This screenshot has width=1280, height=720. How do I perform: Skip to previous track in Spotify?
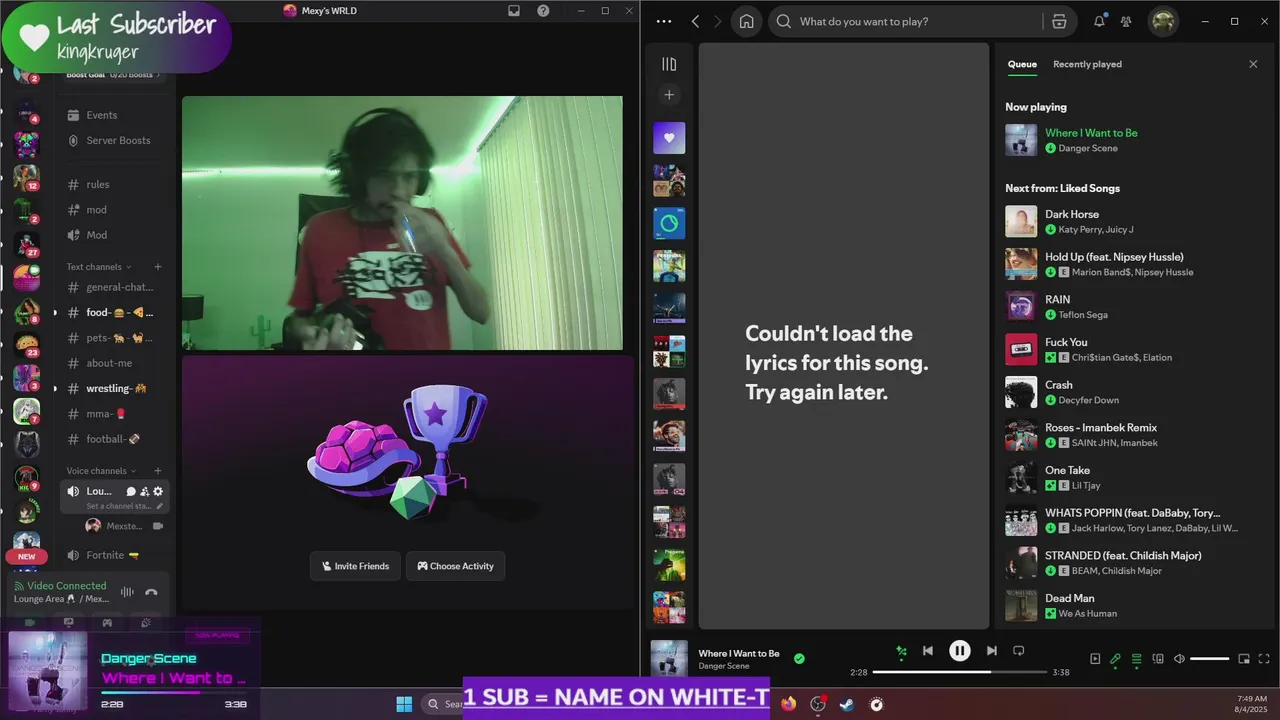[928, 651]
